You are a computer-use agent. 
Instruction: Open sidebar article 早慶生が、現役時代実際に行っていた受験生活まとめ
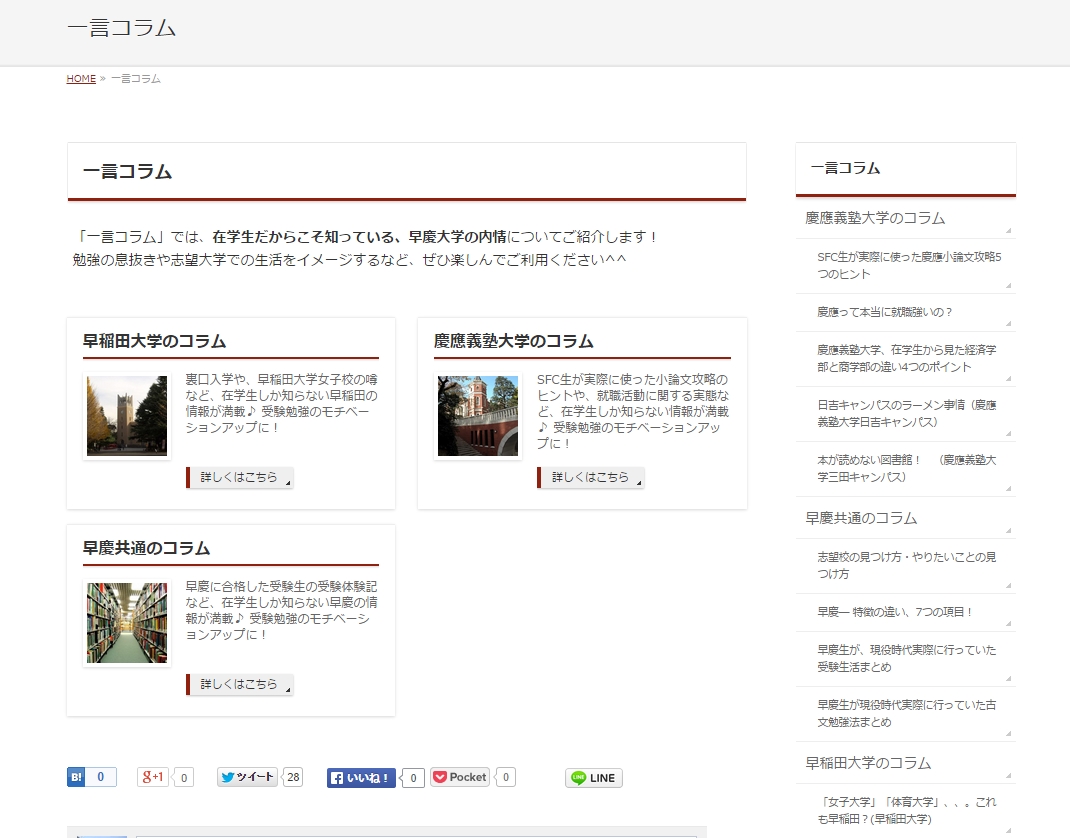906,659
